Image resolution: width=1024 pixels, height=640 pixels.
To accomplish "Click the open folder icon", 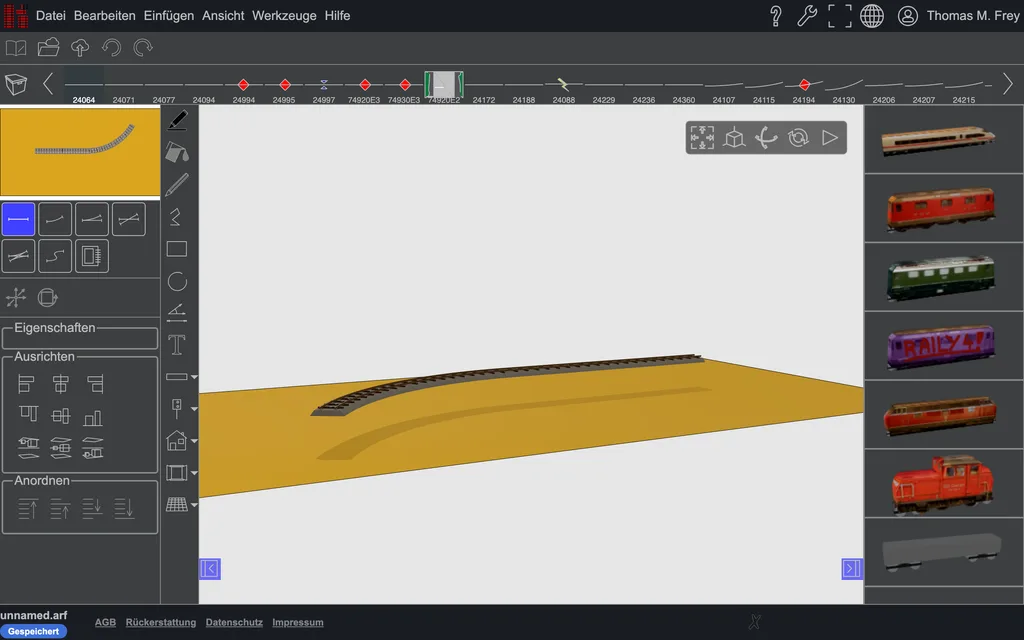I will (48, 48).
